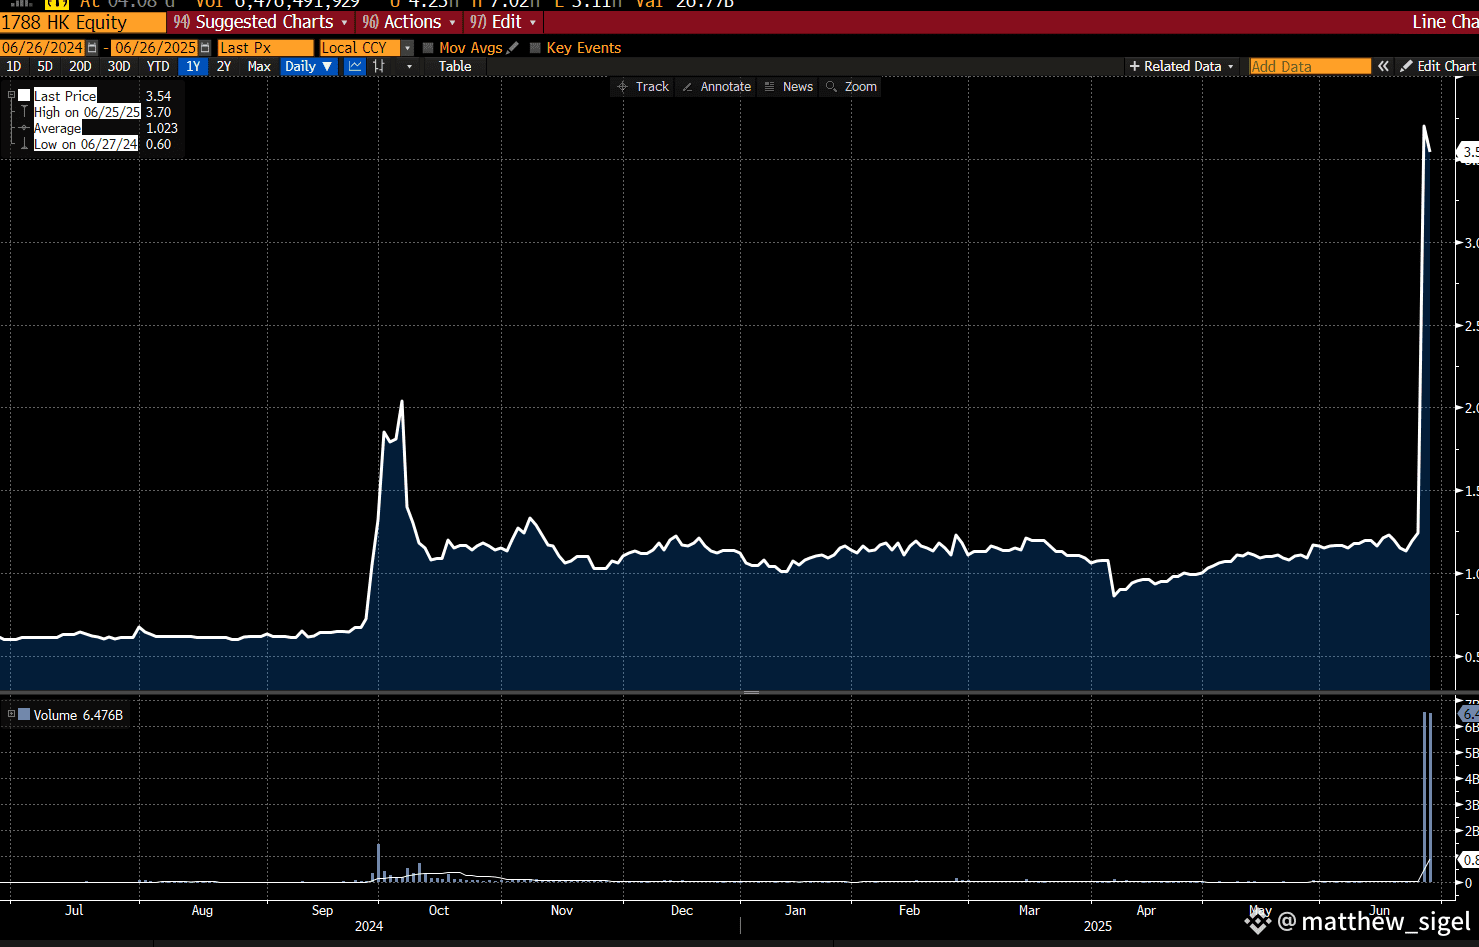This screenshot has height=947, width=1479.
Task: Click the Volume series color swatch
Action: click(x=24, y=715)
